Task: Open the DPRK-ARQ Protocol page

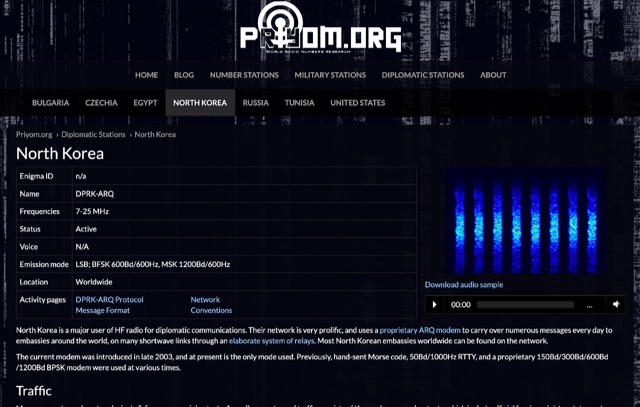Action: tap(109, 299)
